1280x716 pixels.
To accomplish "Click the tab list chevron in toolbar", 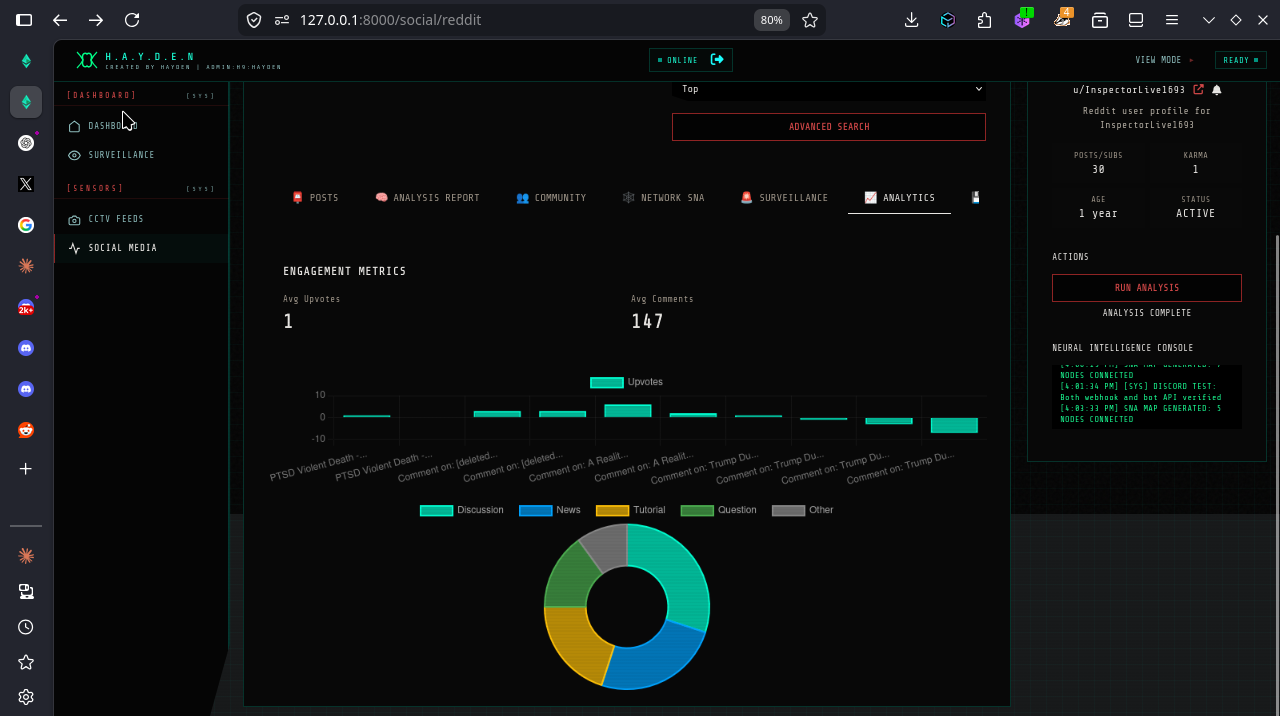I will coord(1209,20).
